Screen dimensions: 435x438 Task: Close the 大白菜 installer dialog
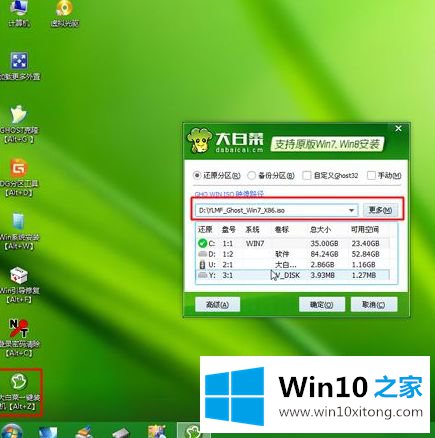[398, 128]
